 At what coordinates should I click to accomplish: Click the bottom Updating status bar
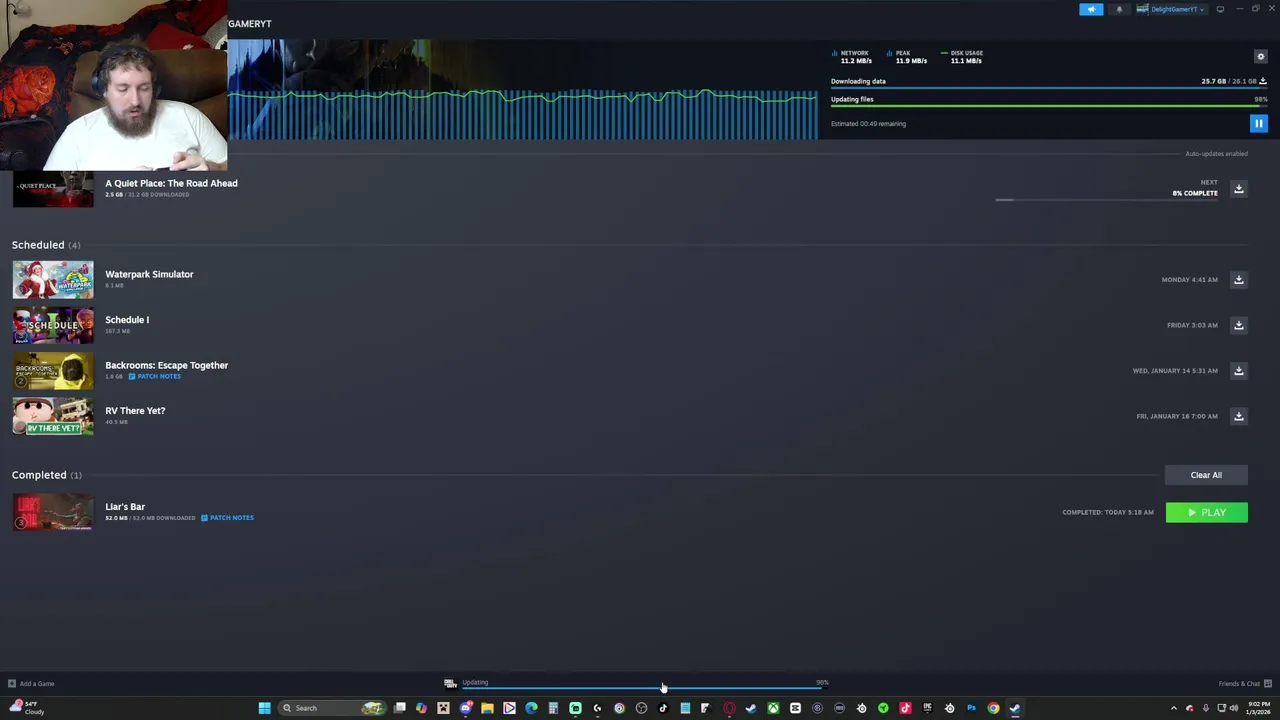[637, 684]
